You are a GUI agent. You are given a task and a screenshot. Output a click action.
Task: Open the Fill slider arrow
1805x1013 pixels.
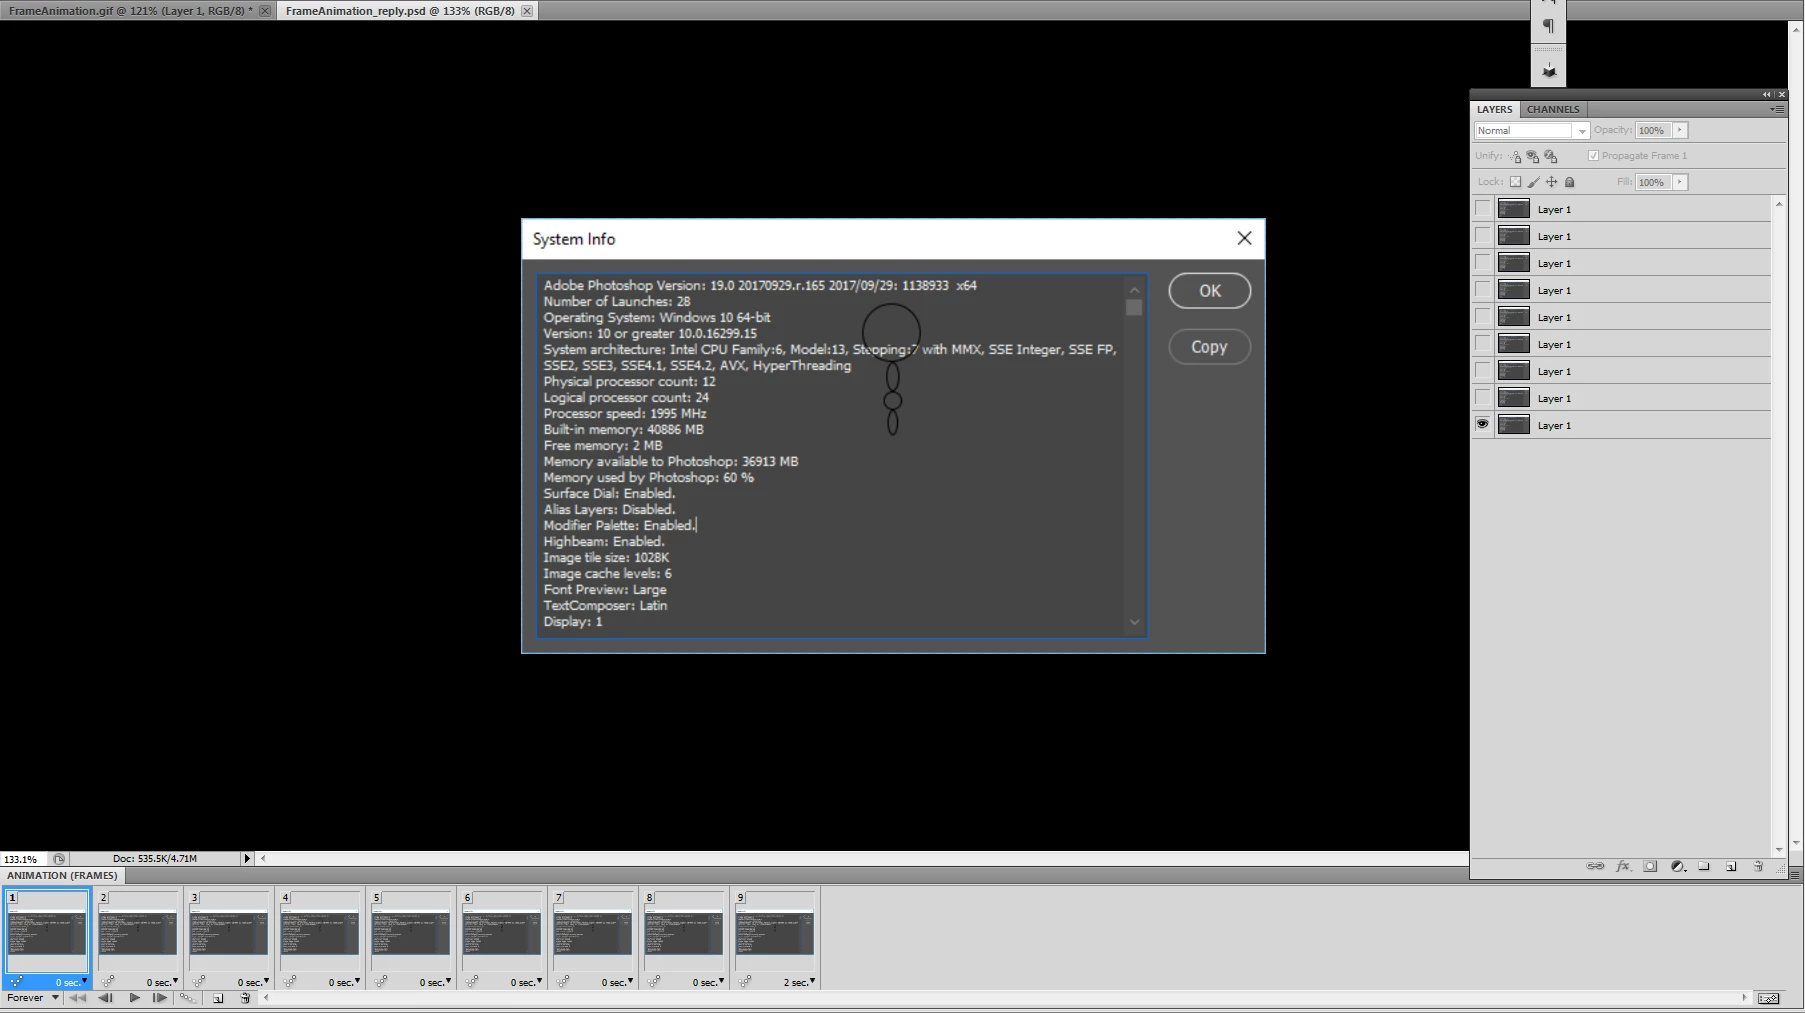tap(1680, 182)
